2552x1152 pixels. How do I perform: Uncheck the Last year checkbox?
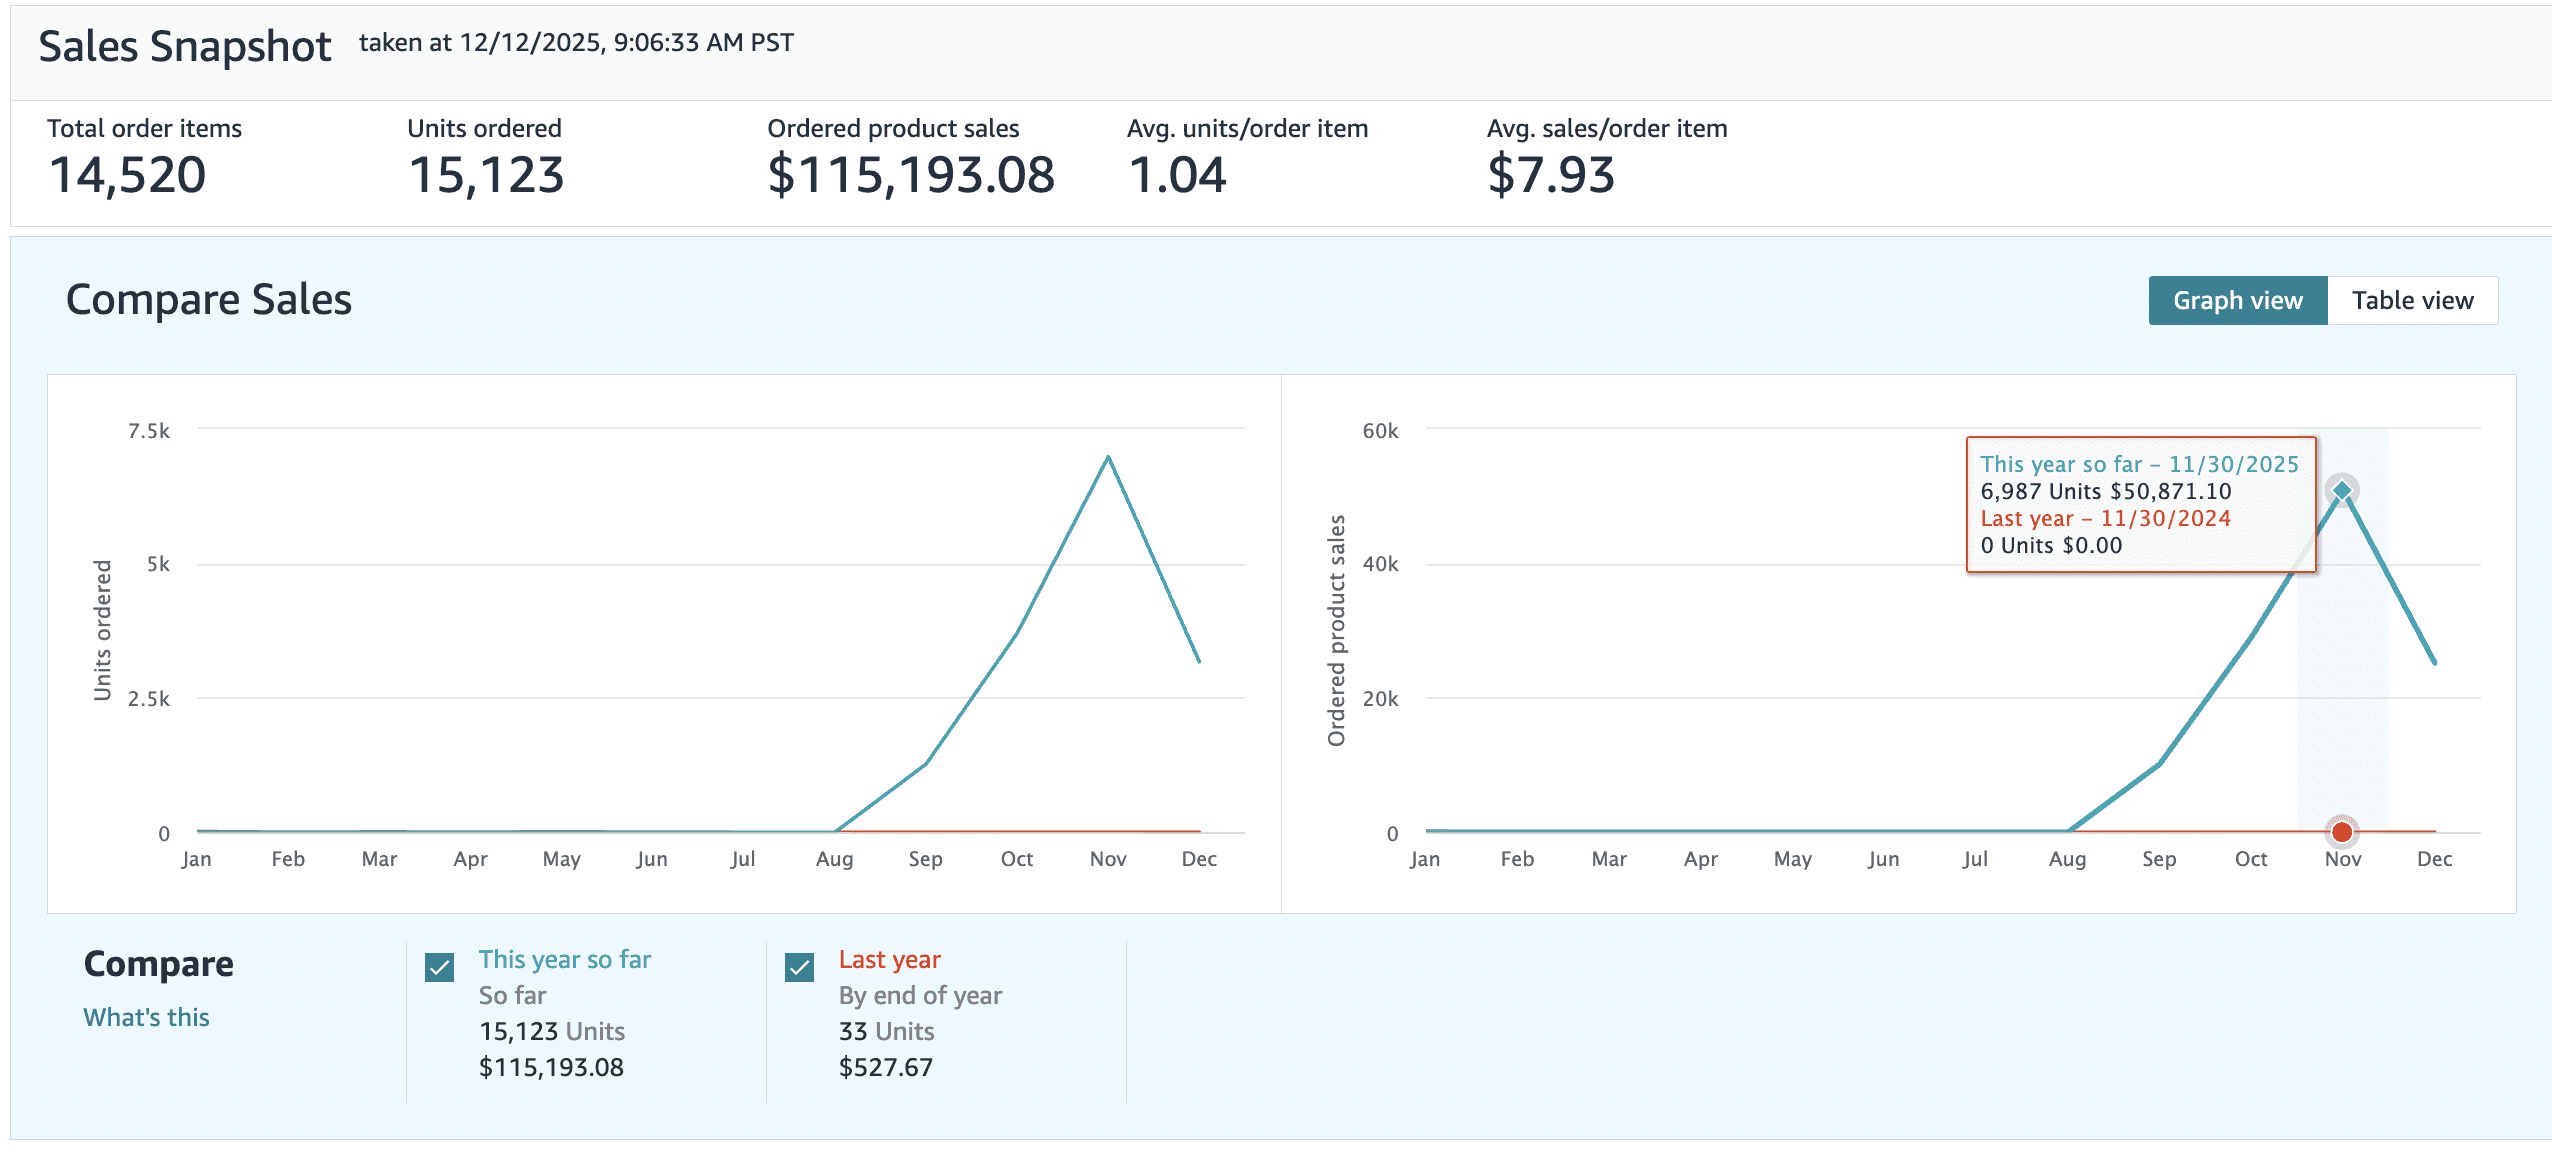[799, 967]
